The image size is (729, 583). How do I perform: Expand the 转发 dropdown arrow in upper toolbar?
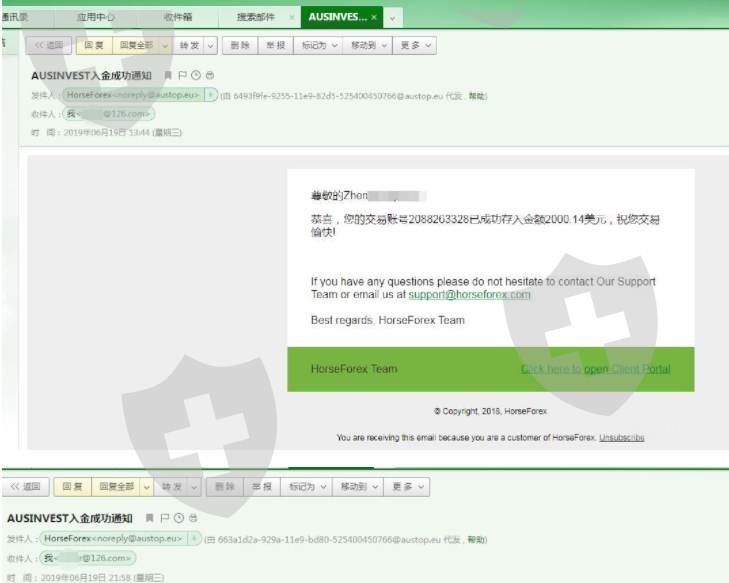(x=211, y=46)
